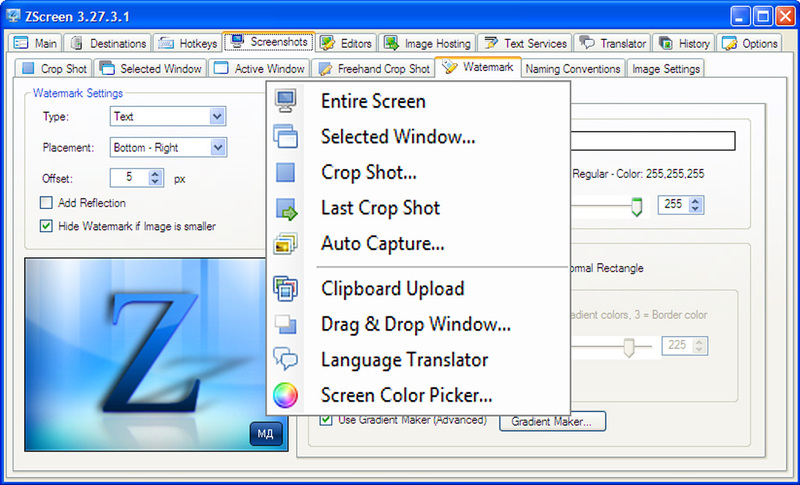Switch to the Editors tab
The height and width of the screenshot is (485, 800).
346,43
